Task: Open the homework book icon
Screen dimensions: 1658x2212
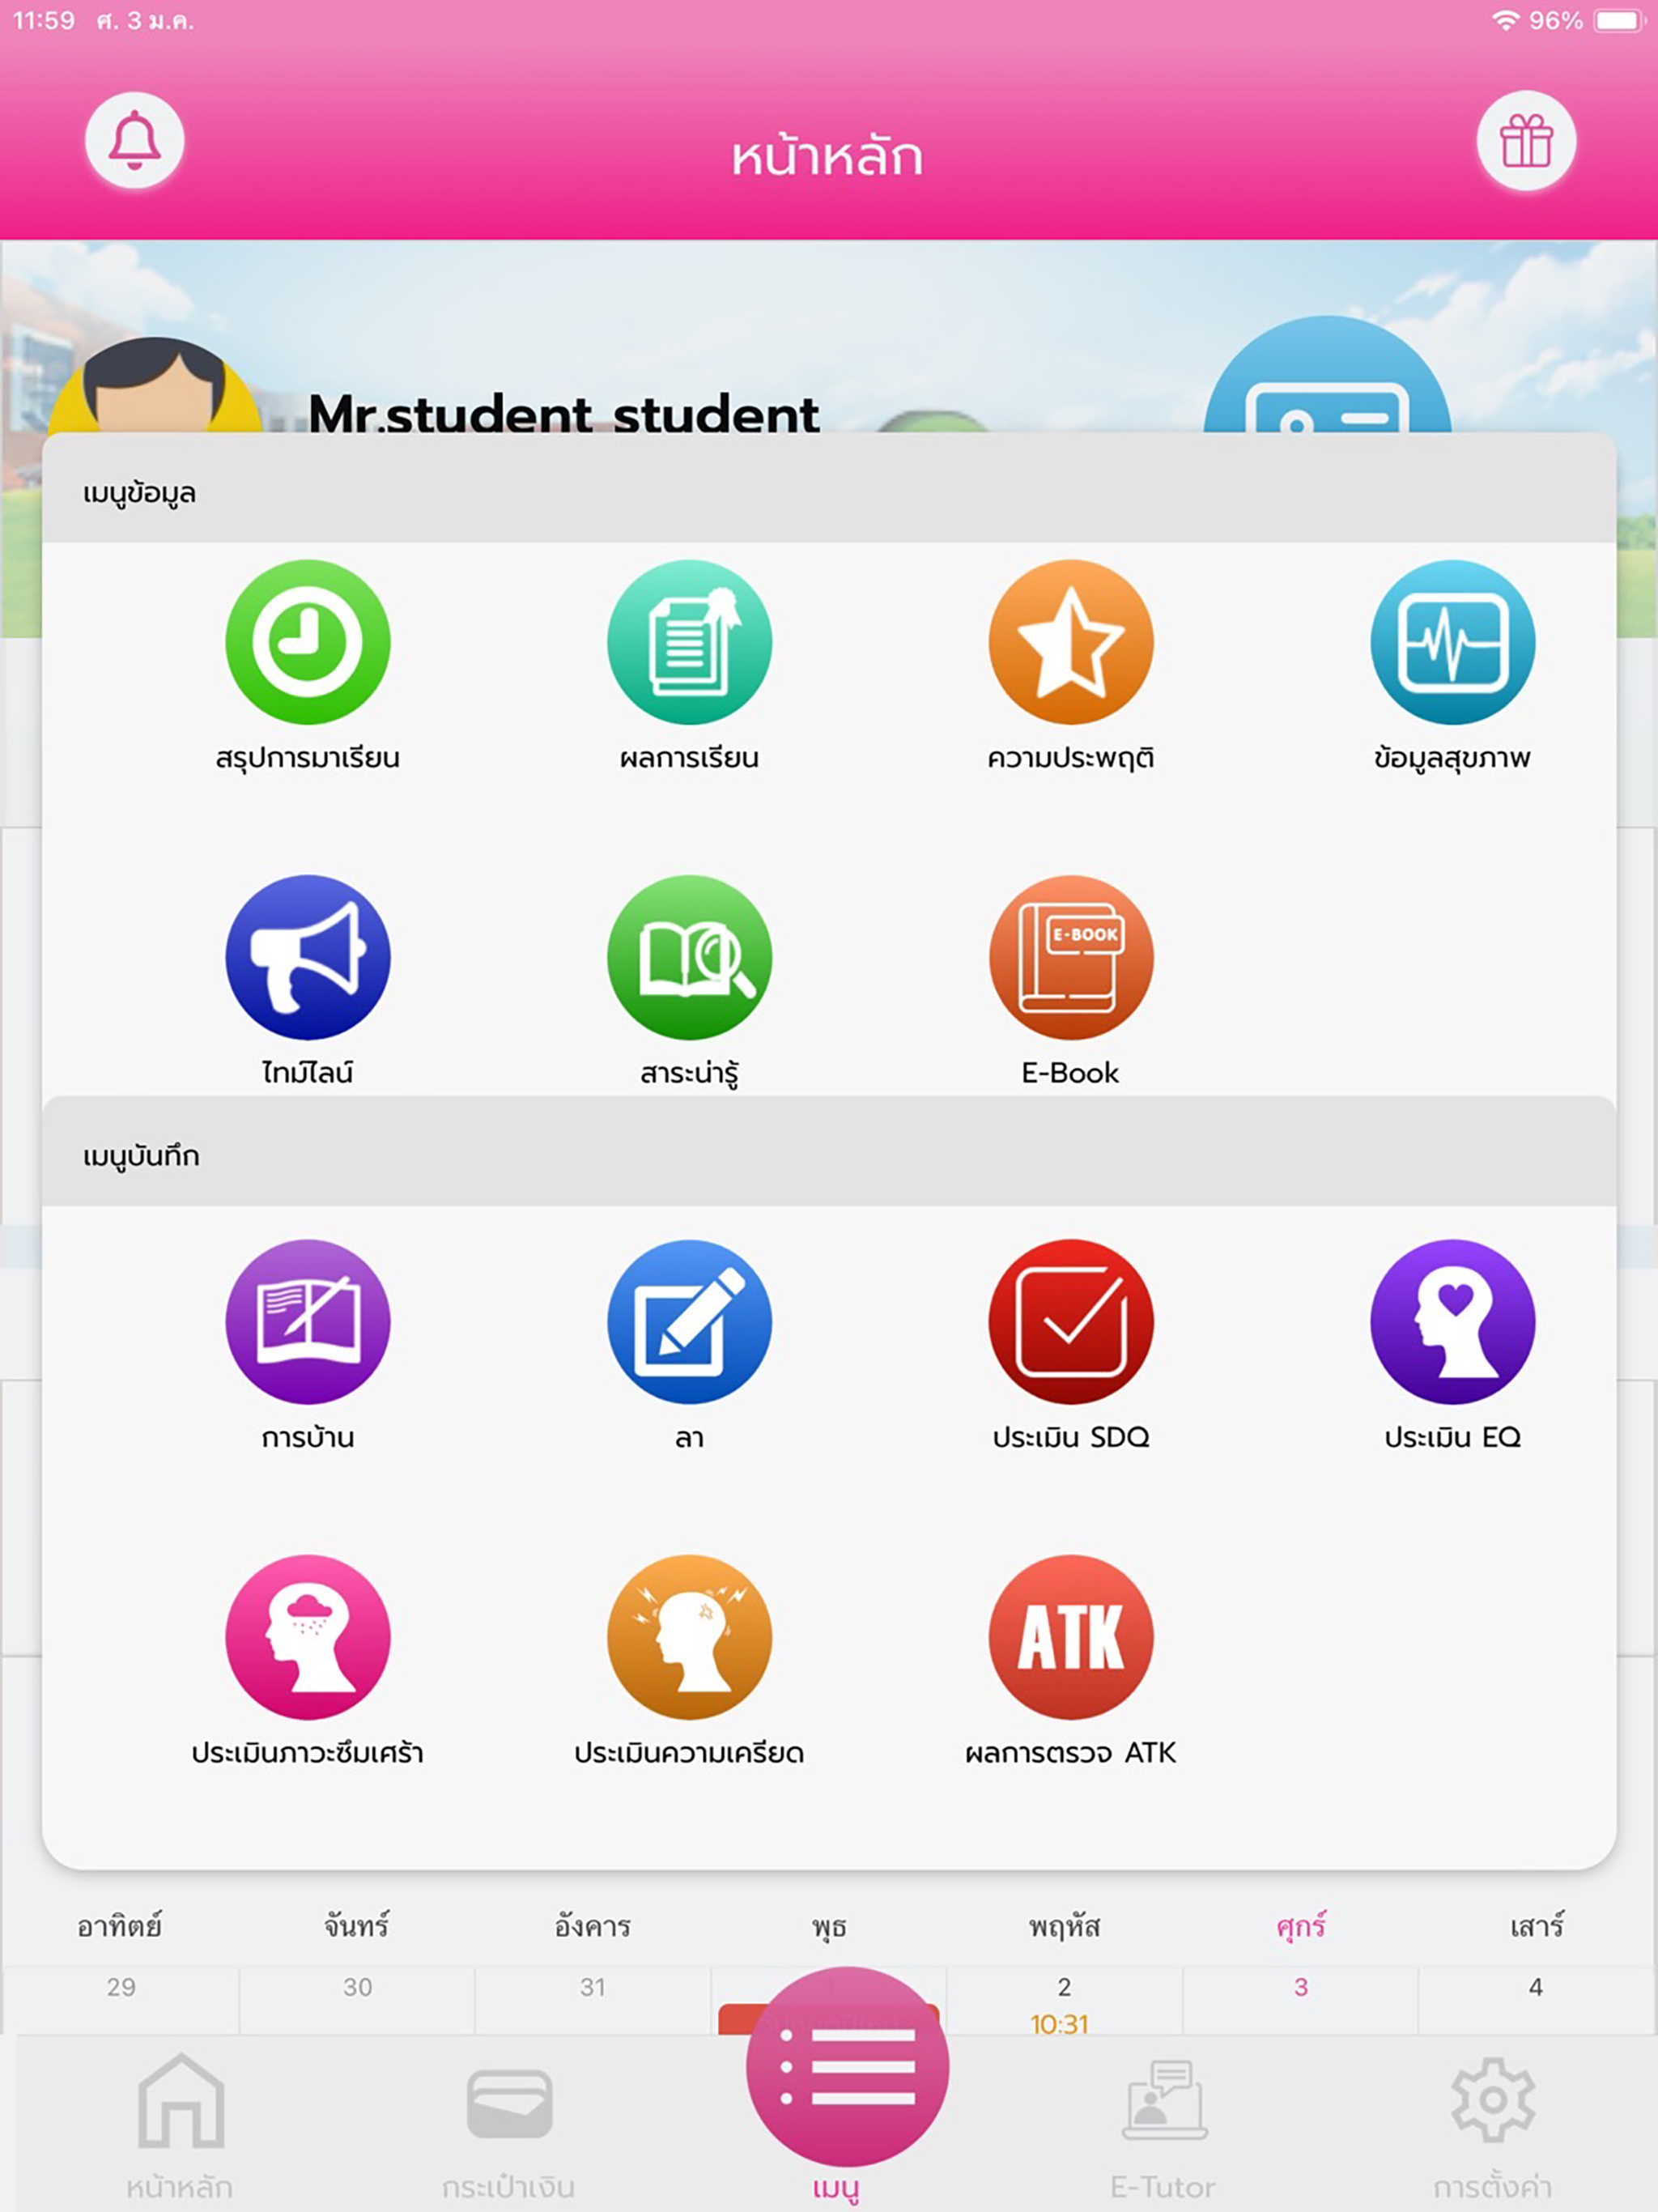Action: point(307,1321)
